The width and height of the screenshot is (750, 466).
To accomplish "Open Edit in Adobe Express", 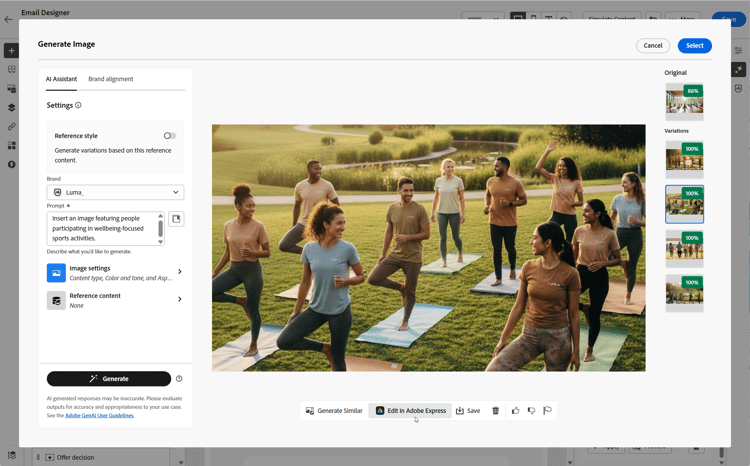I will (410, 411).
